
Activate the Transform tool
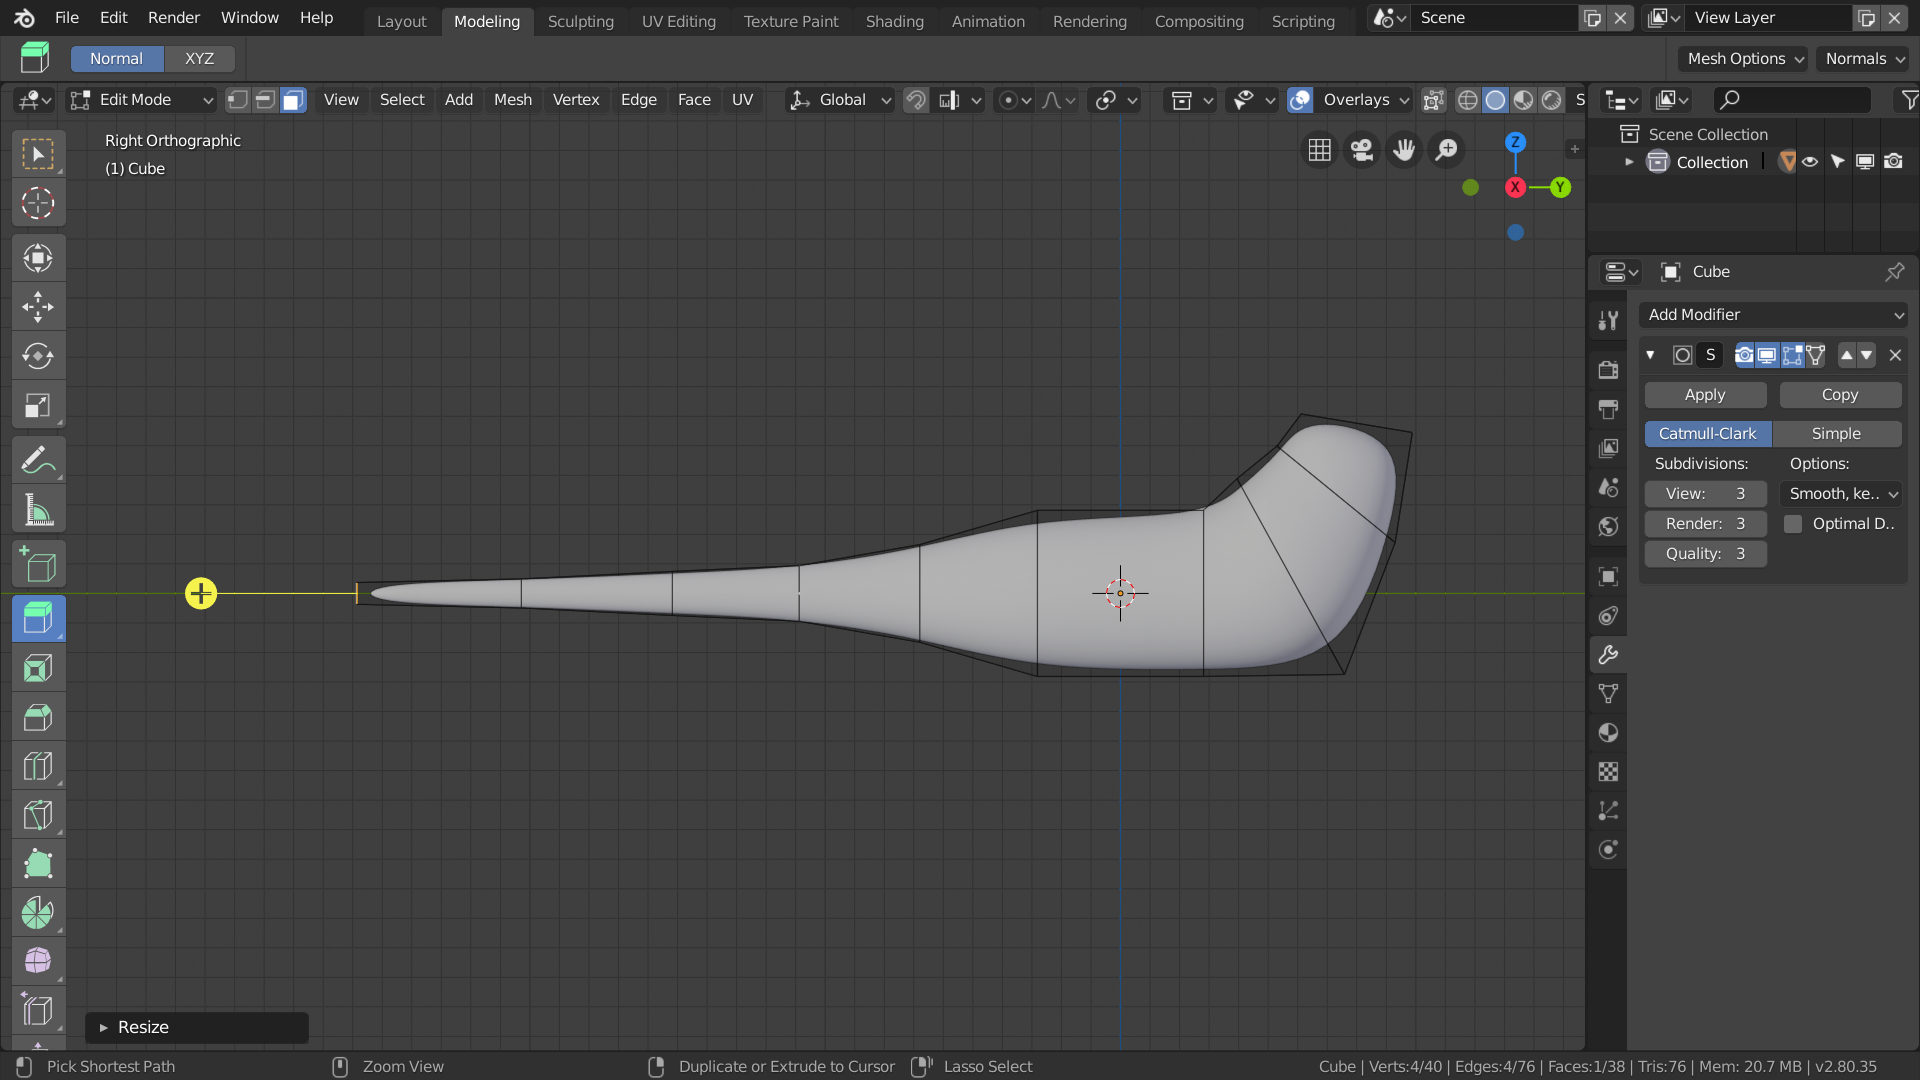click(38, 258)
